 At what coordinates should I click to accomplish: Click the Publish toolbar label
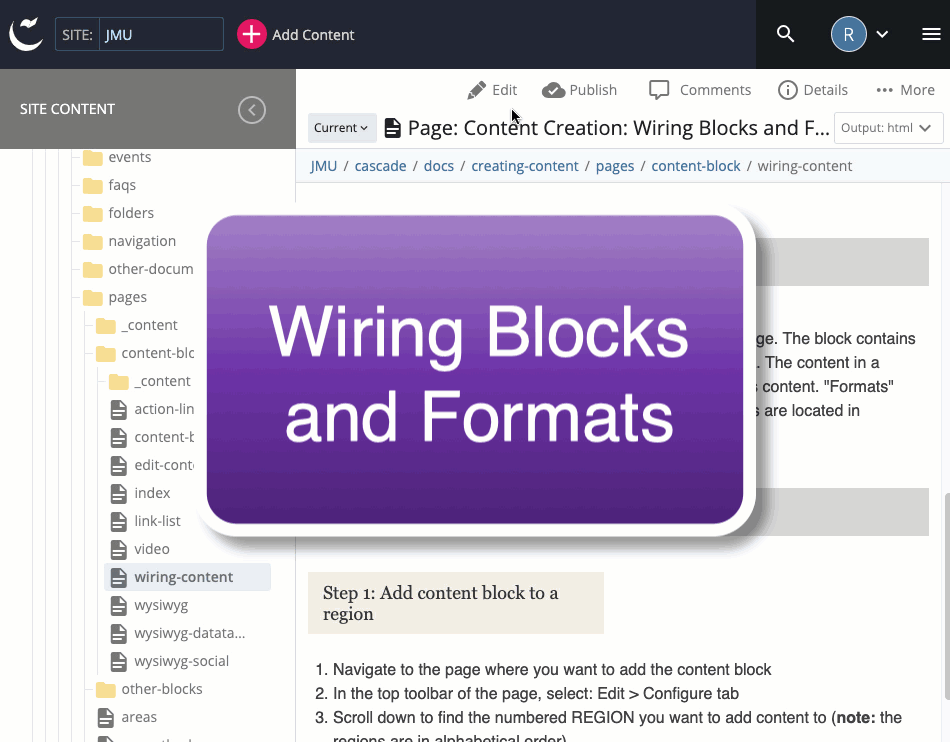click(593, 90)
